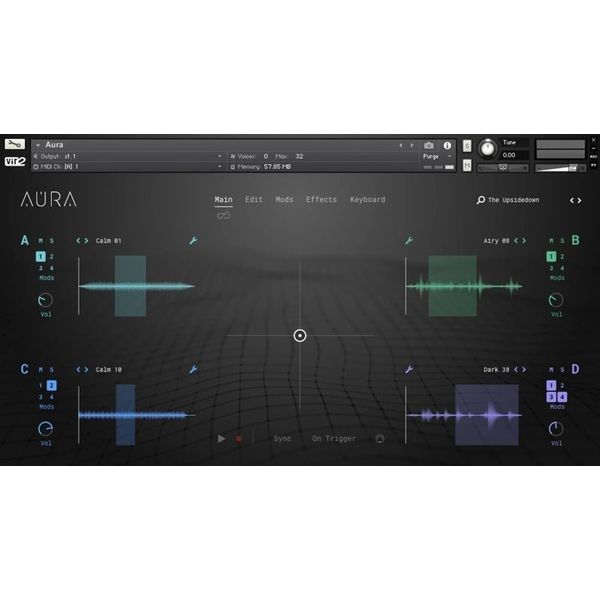
Task: Open the Keyboard tab
Action: click(368, 200)
